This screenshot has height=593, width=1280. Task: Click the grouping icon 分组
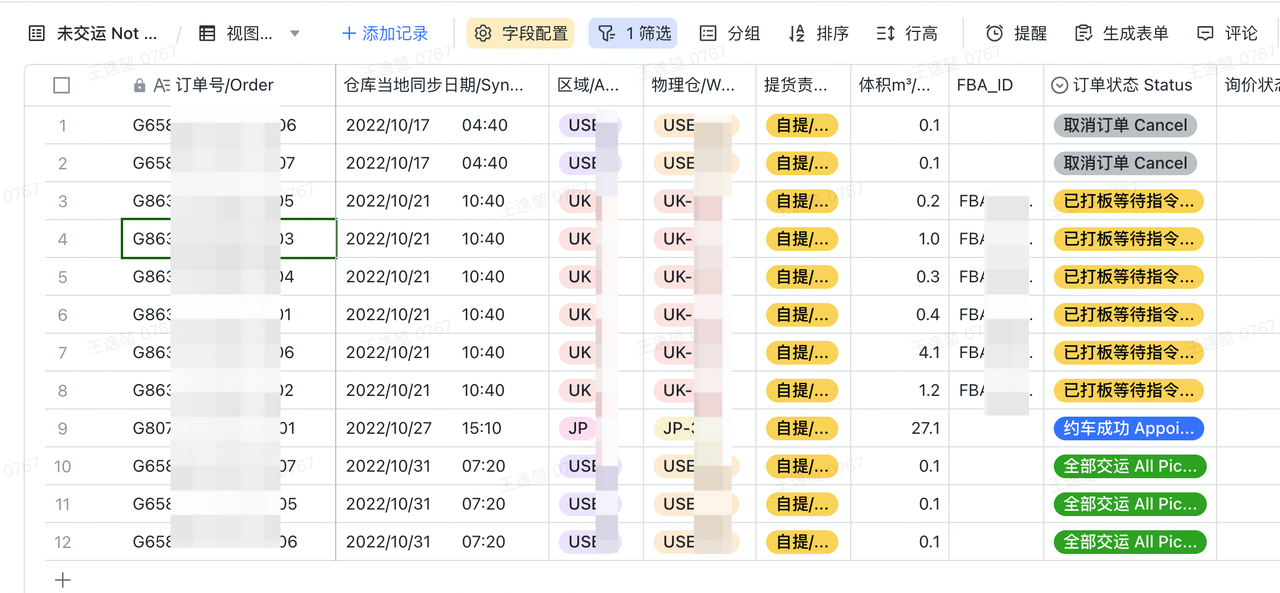[709, 34]
